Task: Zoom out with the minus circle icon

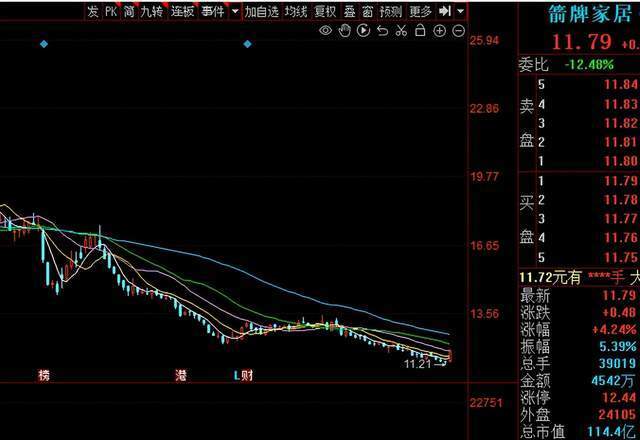Action: pyautogui.click(x=458, y=31)
